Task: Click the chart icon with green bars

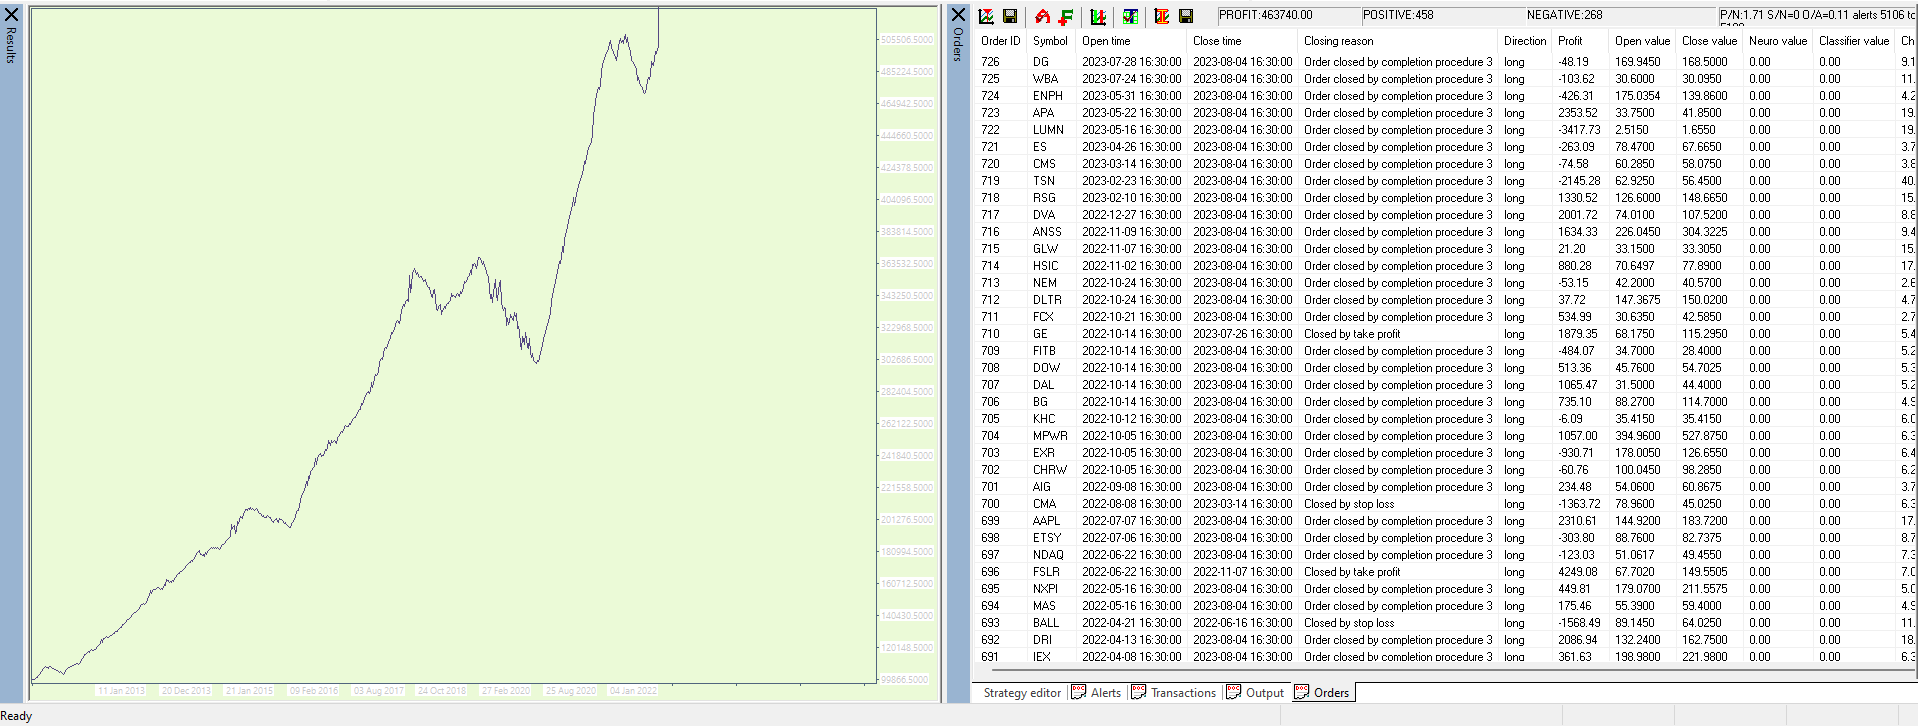Action: 1098,16
